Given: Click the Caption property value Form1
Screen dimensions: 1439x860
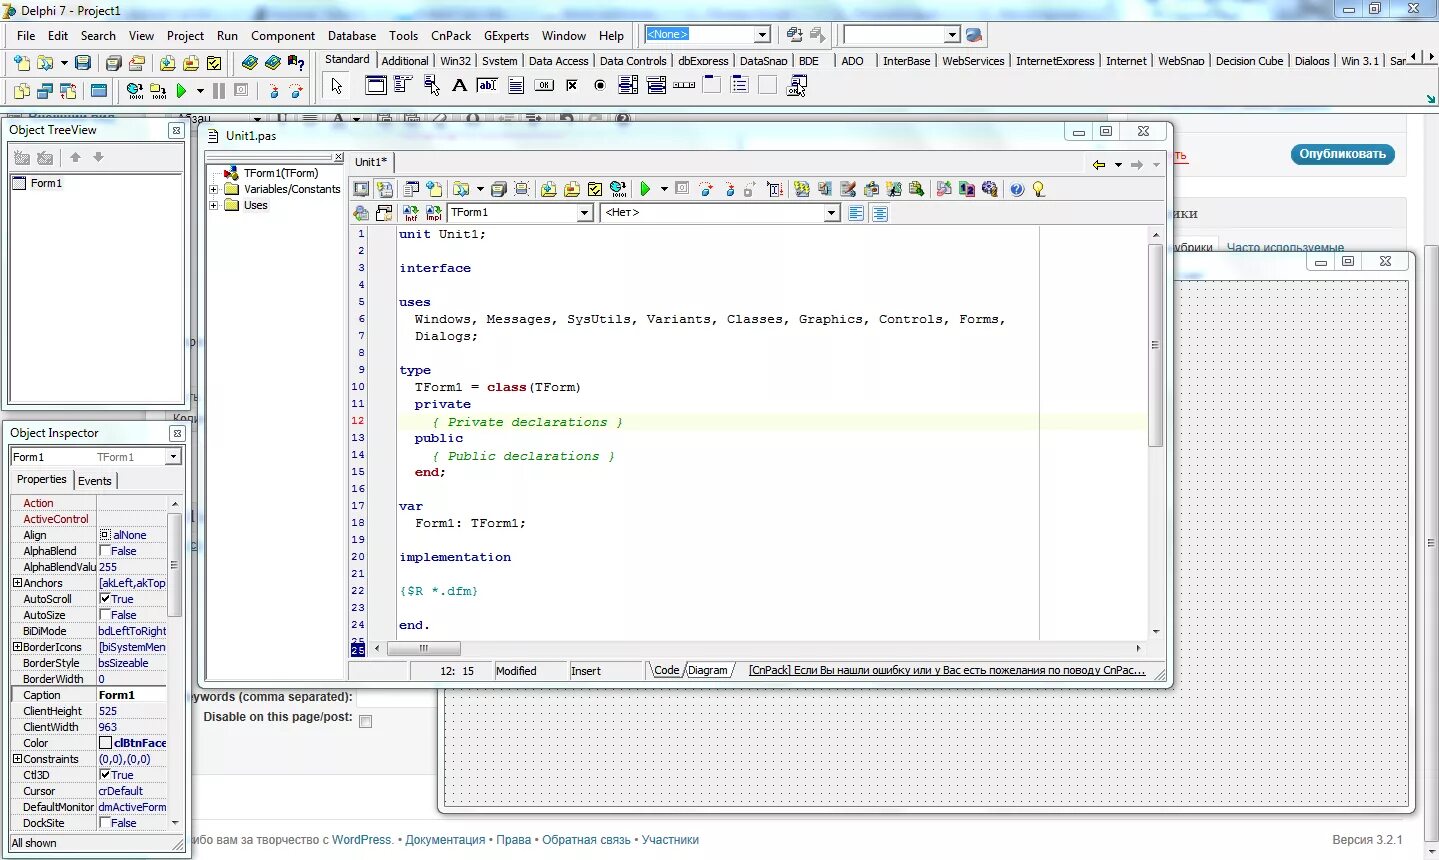Looking at the screenshot, I should (x=131, y=695).
